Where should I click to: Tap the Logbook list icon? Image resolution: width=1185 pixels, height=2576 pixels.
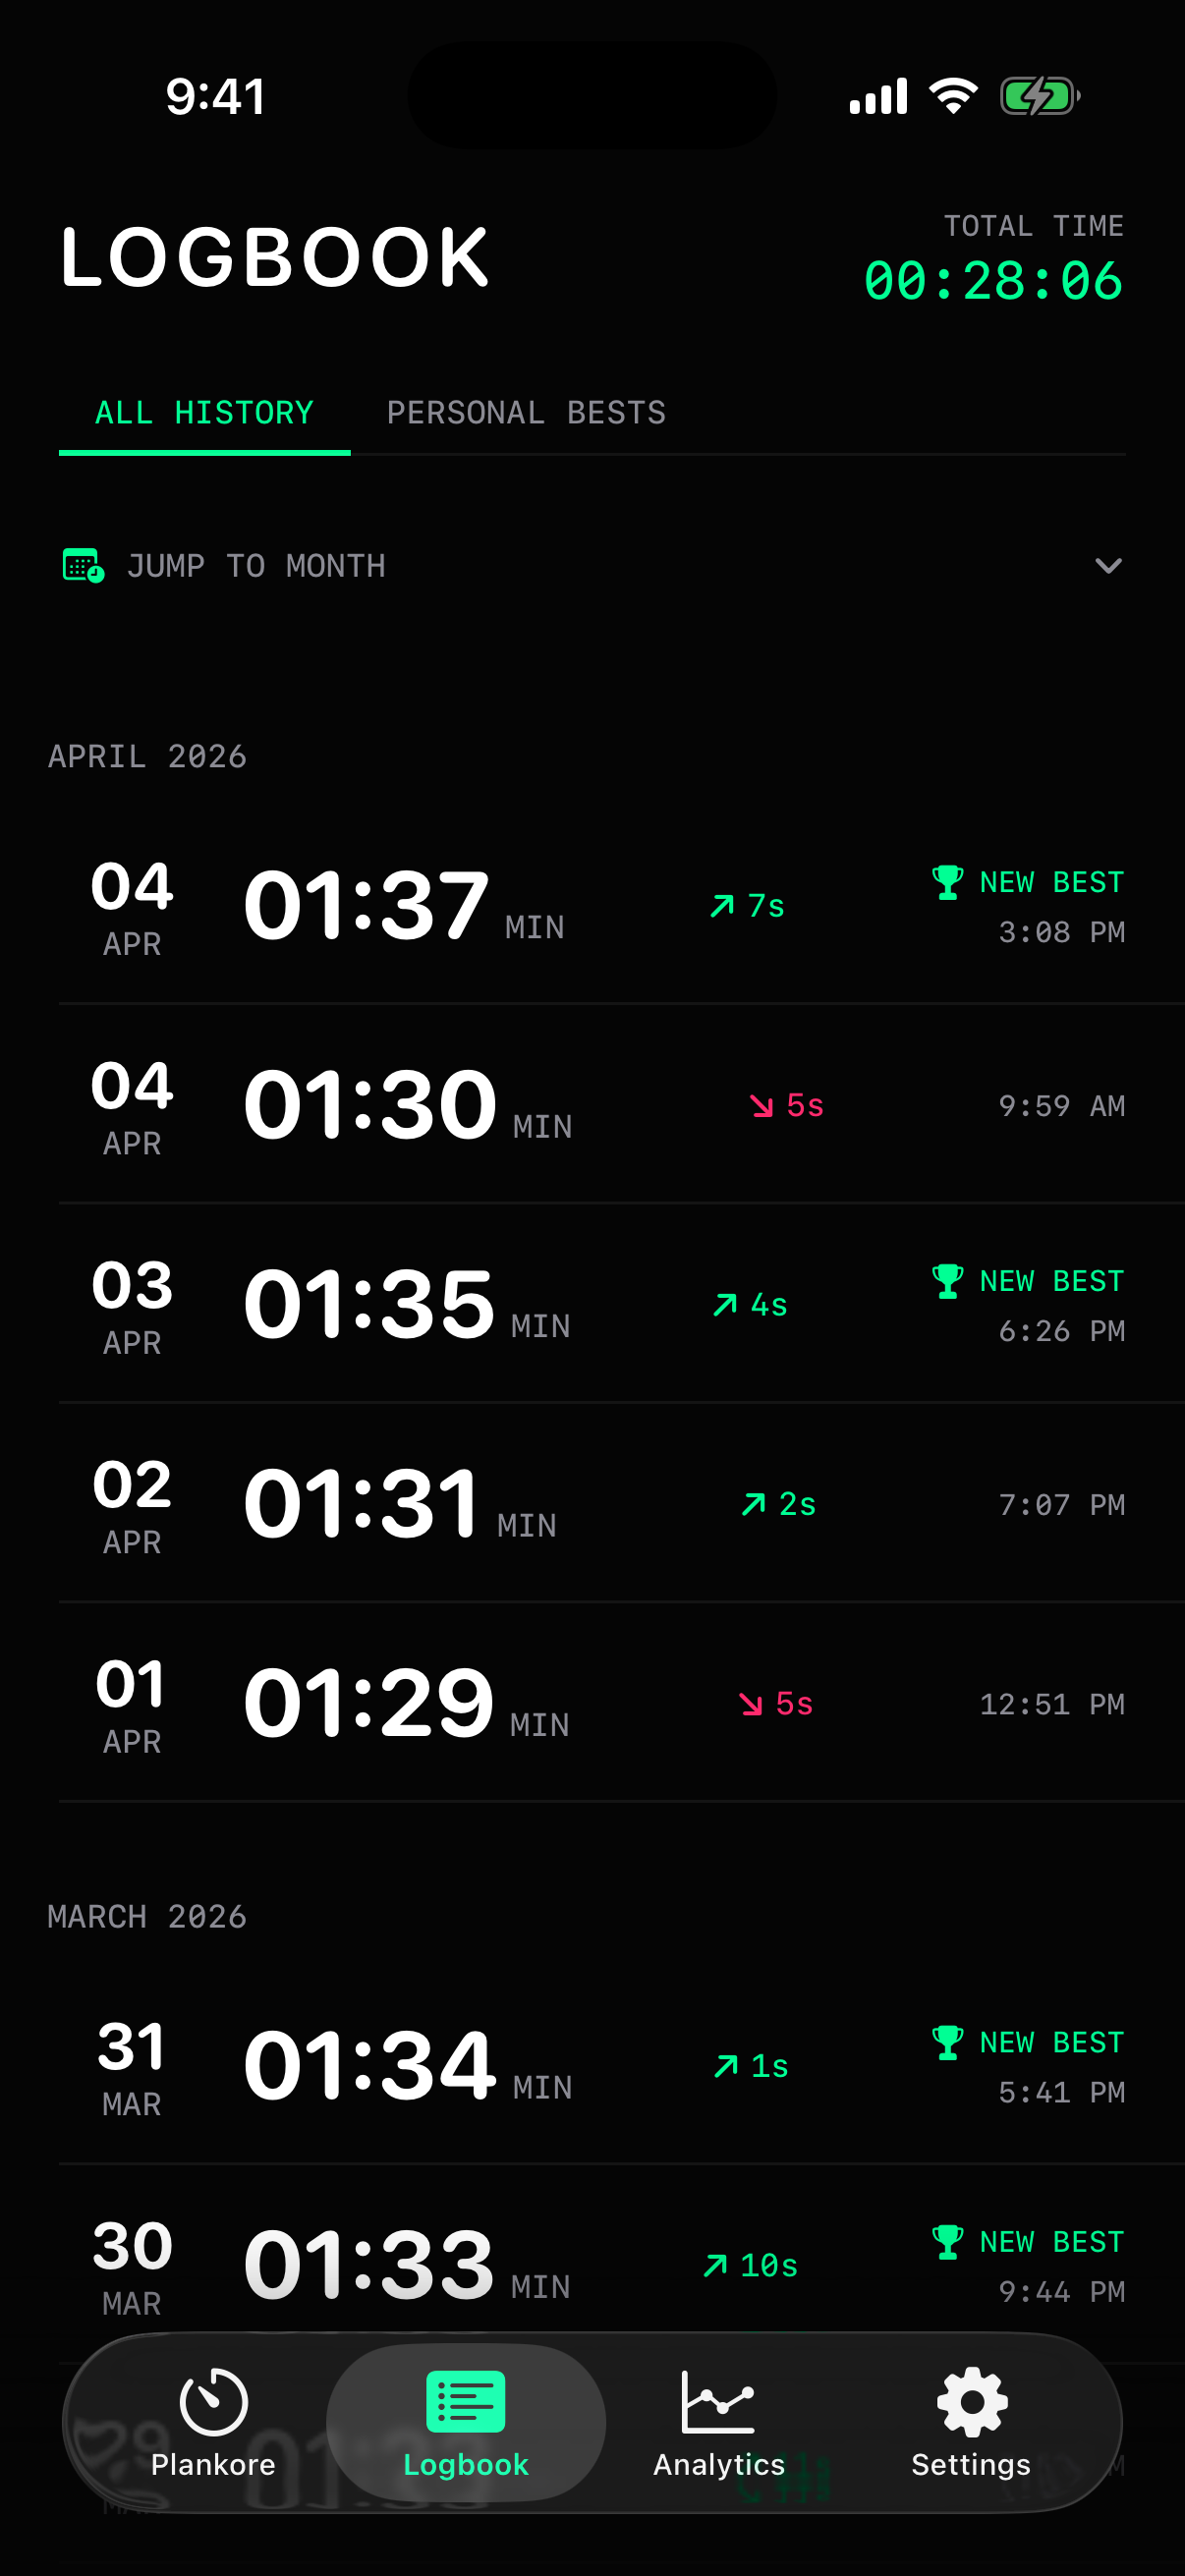pos(465,2401)
